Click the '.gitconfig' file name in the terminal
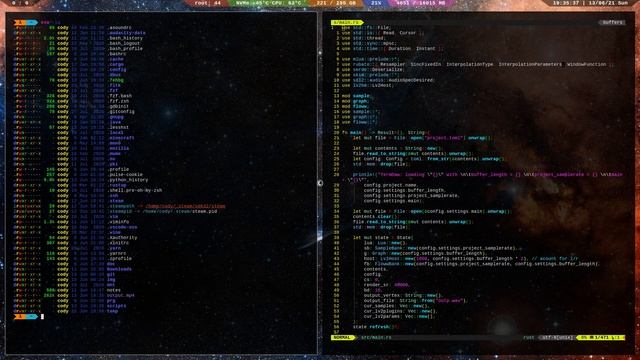The height and width of the screenshot is (360, 640). click(x=121, y=111)
